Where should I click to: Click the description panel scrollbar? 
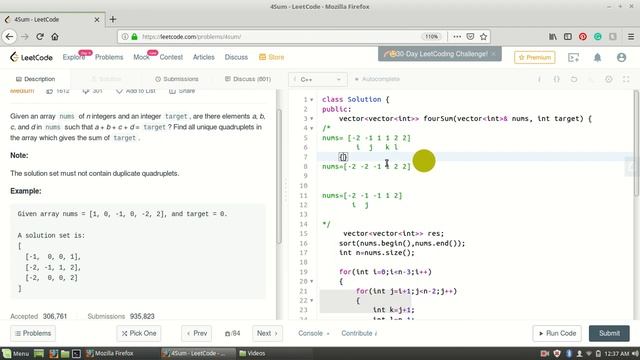coord(280,177)
